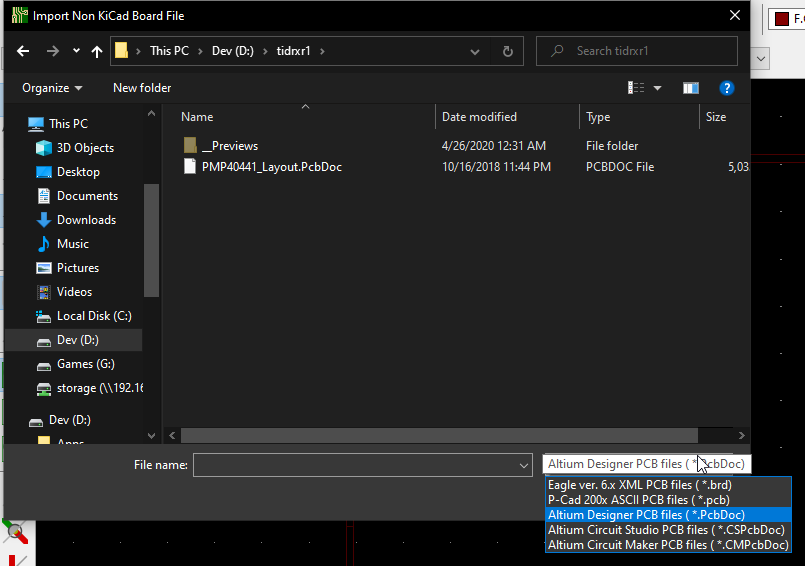Select PMP40441_Layout.PcbDoc file
The image size is (805, 566).
coord(272,167)
